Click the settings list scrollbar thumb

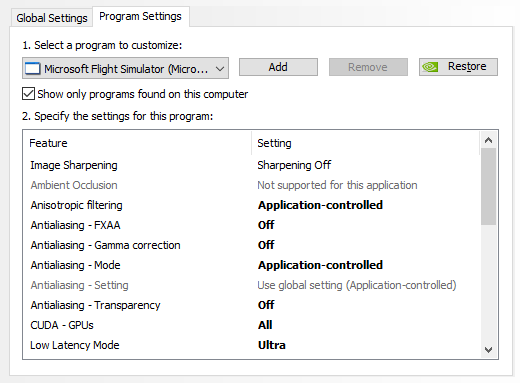[x=488, y=187]
